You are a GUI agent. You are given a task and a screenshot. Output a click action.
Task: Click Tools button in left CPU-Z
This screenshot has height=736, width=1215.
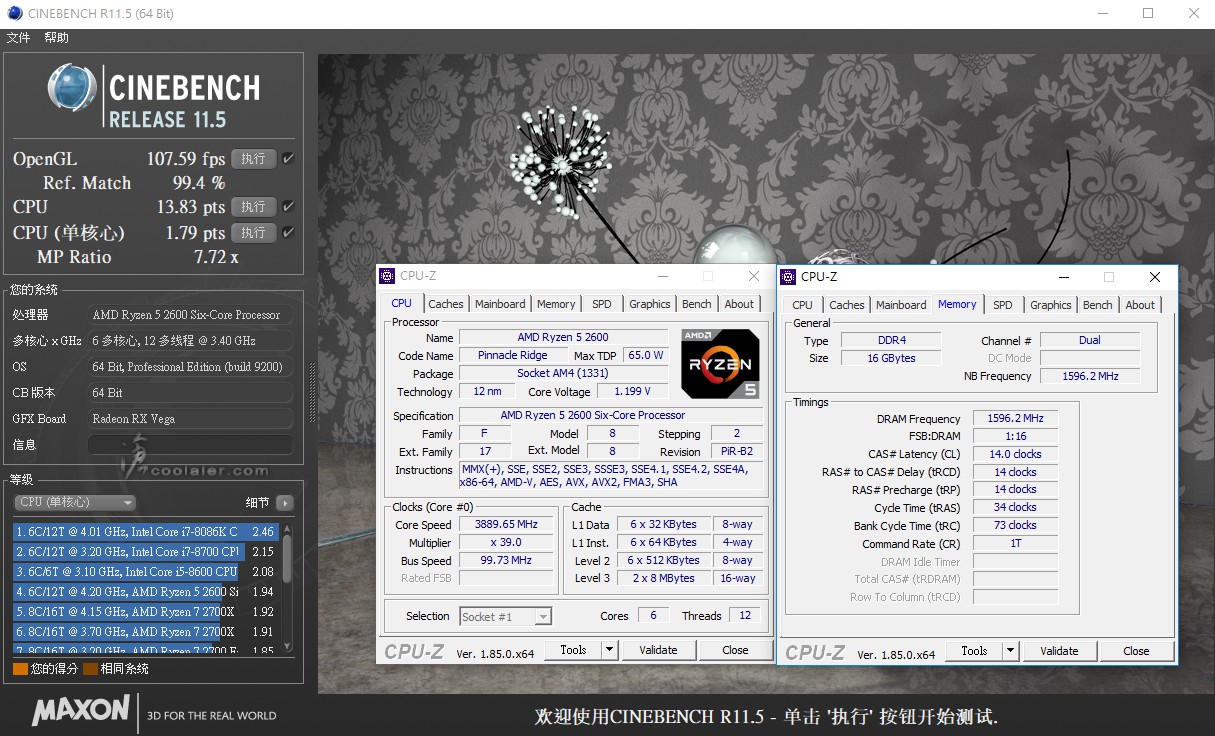point(573,650)
